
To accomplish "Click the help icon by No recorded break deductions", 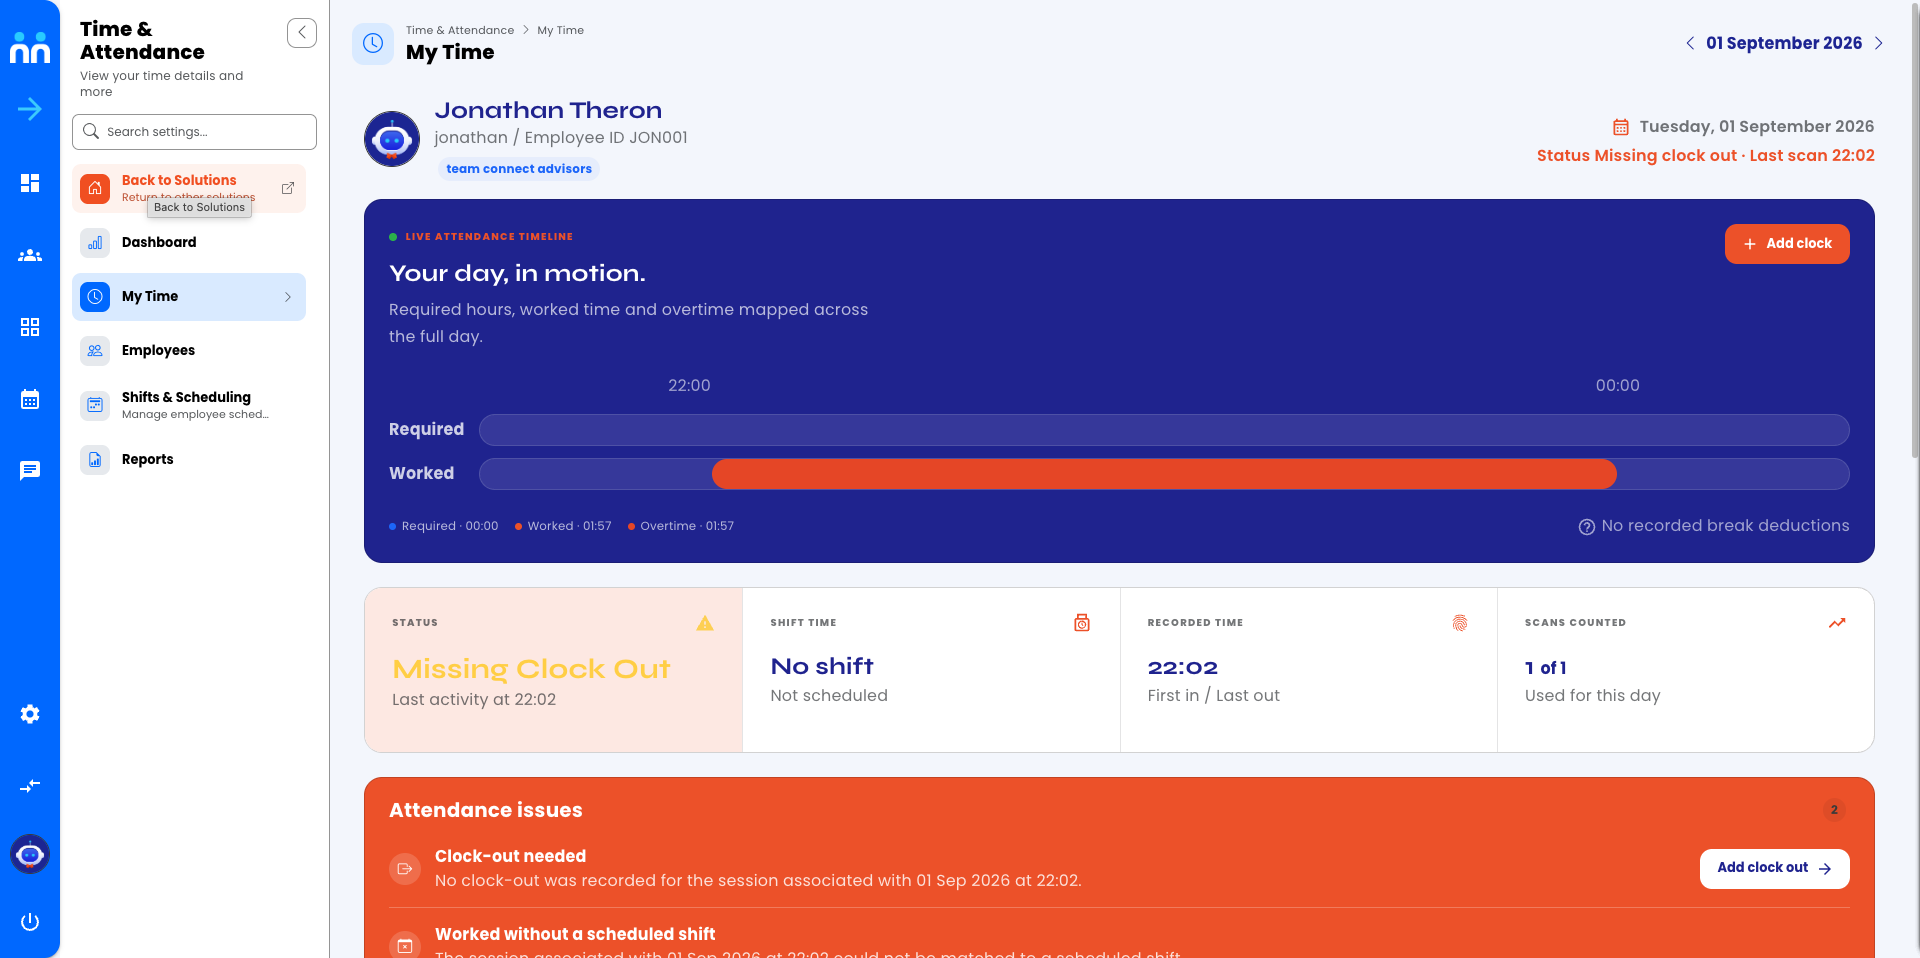I will (x=1587, y=527).
